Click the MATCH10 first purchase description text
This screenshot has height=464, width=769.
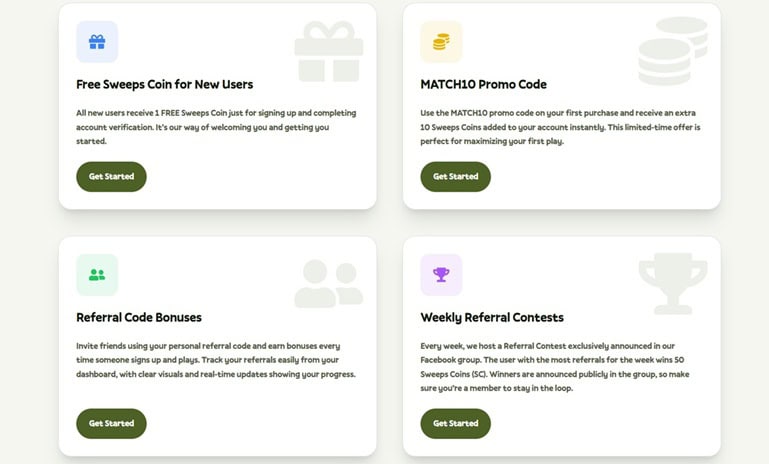click(x=560, y=127)
